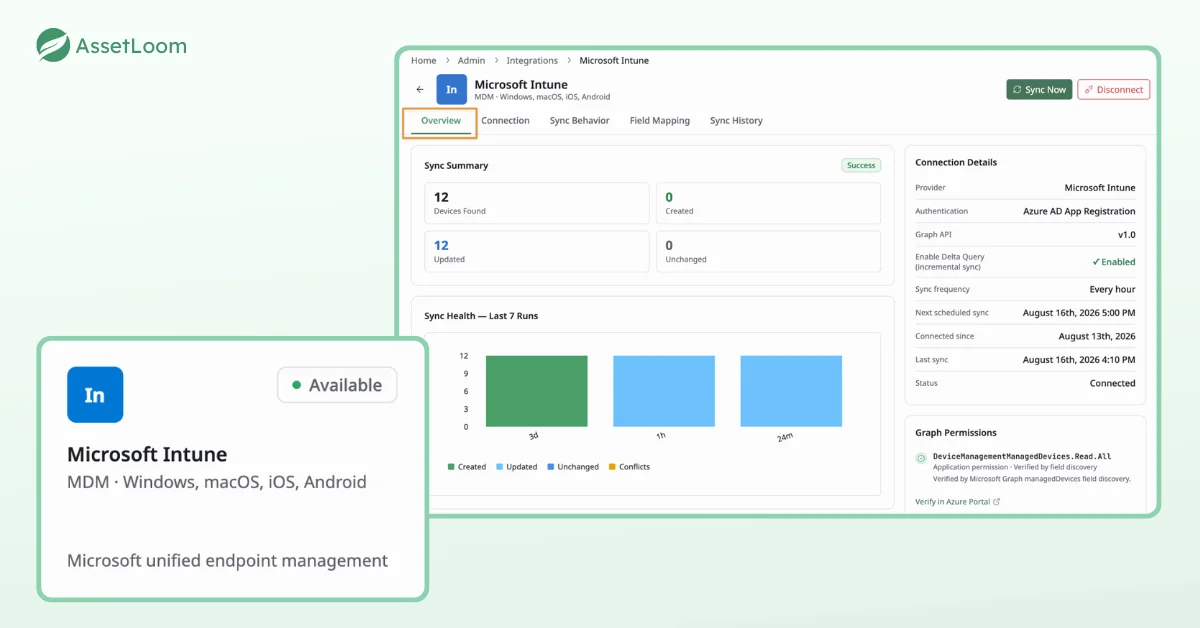Click the back arrow beside Microsoft Intune

(x=420, y=89)
